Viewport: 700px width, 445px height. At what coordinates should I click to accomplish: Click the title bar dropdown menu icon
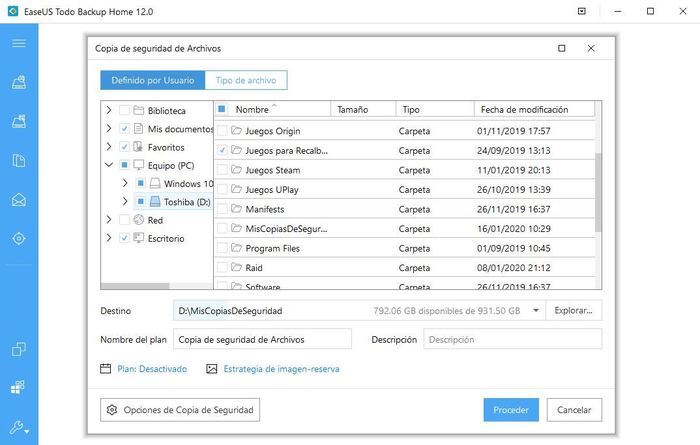[582, 11]
